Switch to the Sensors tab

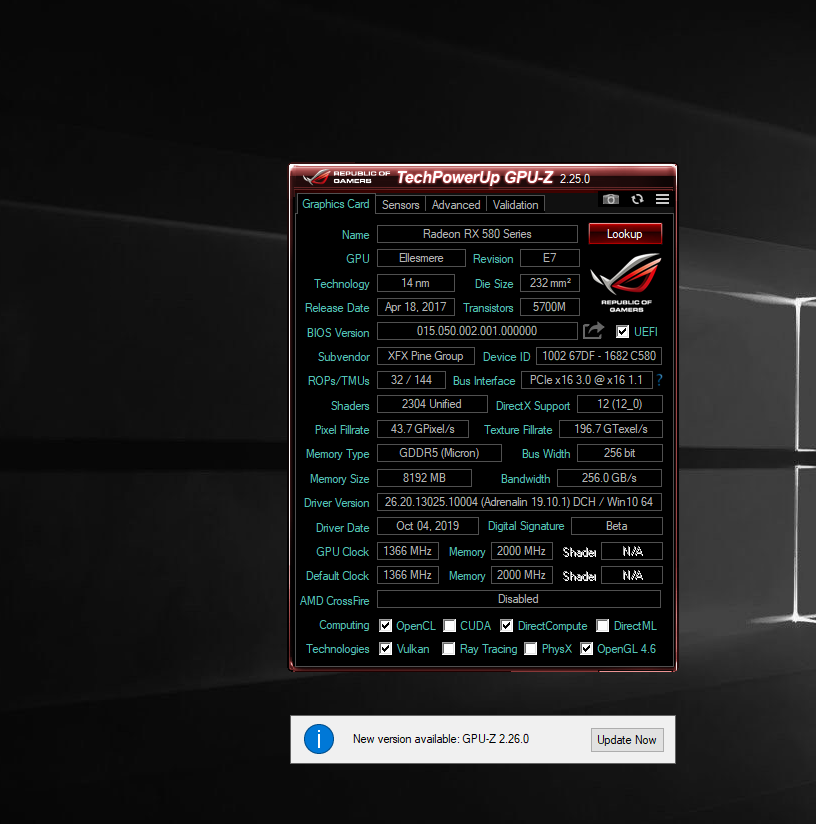400,205
